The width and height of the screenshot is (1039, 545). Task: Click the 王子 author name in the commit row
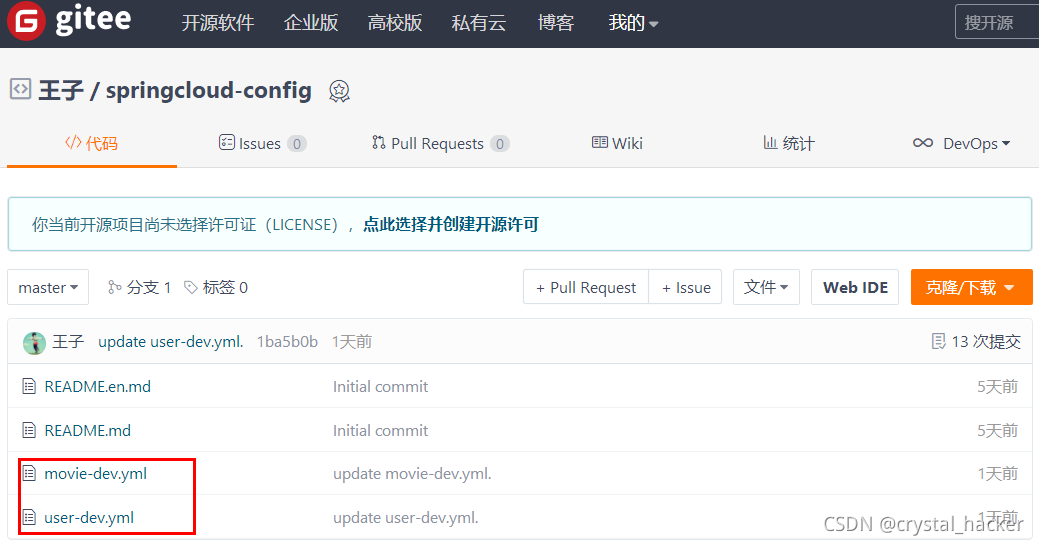(68, 341)
